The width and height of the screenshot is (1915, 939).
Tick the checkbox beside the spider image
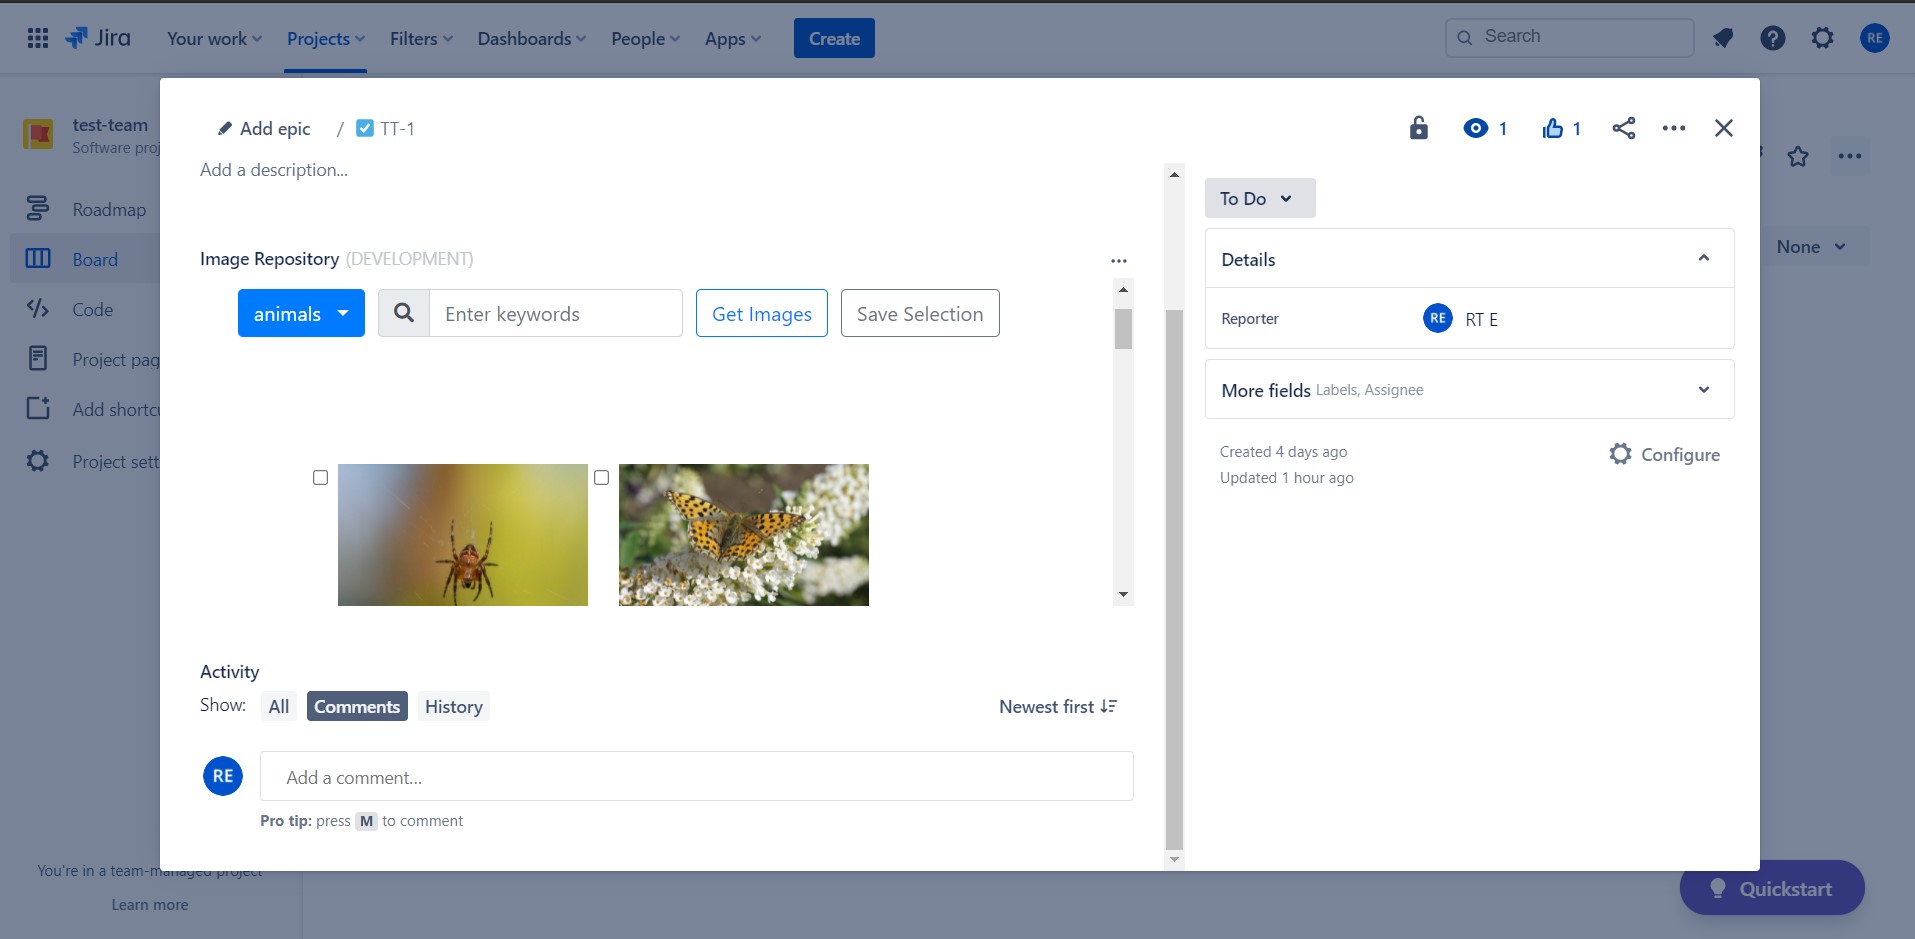(x=320, y=477)
